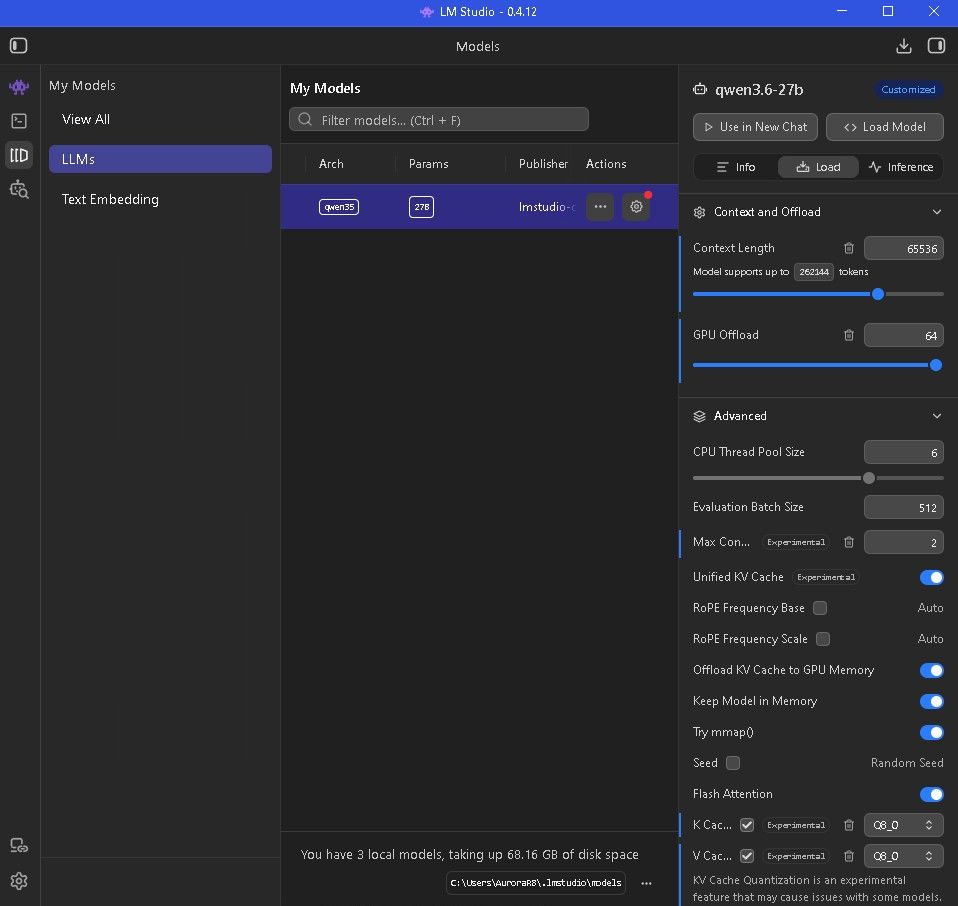
Task: Toggle Try mmap() switch
Action: coord(931,732)
